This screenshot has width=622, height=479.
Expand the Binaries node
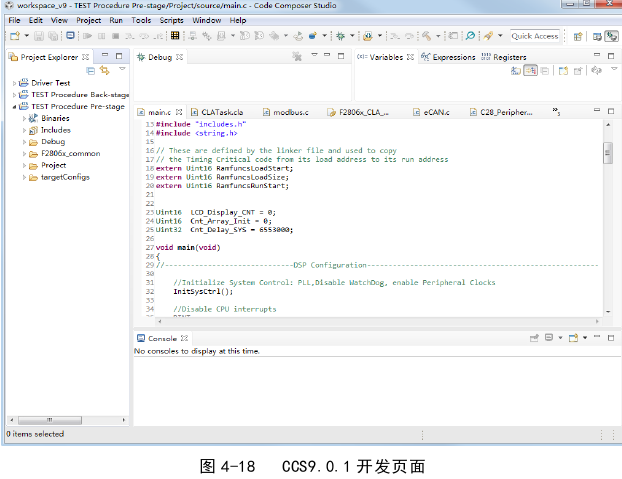(x=24, y=119)
